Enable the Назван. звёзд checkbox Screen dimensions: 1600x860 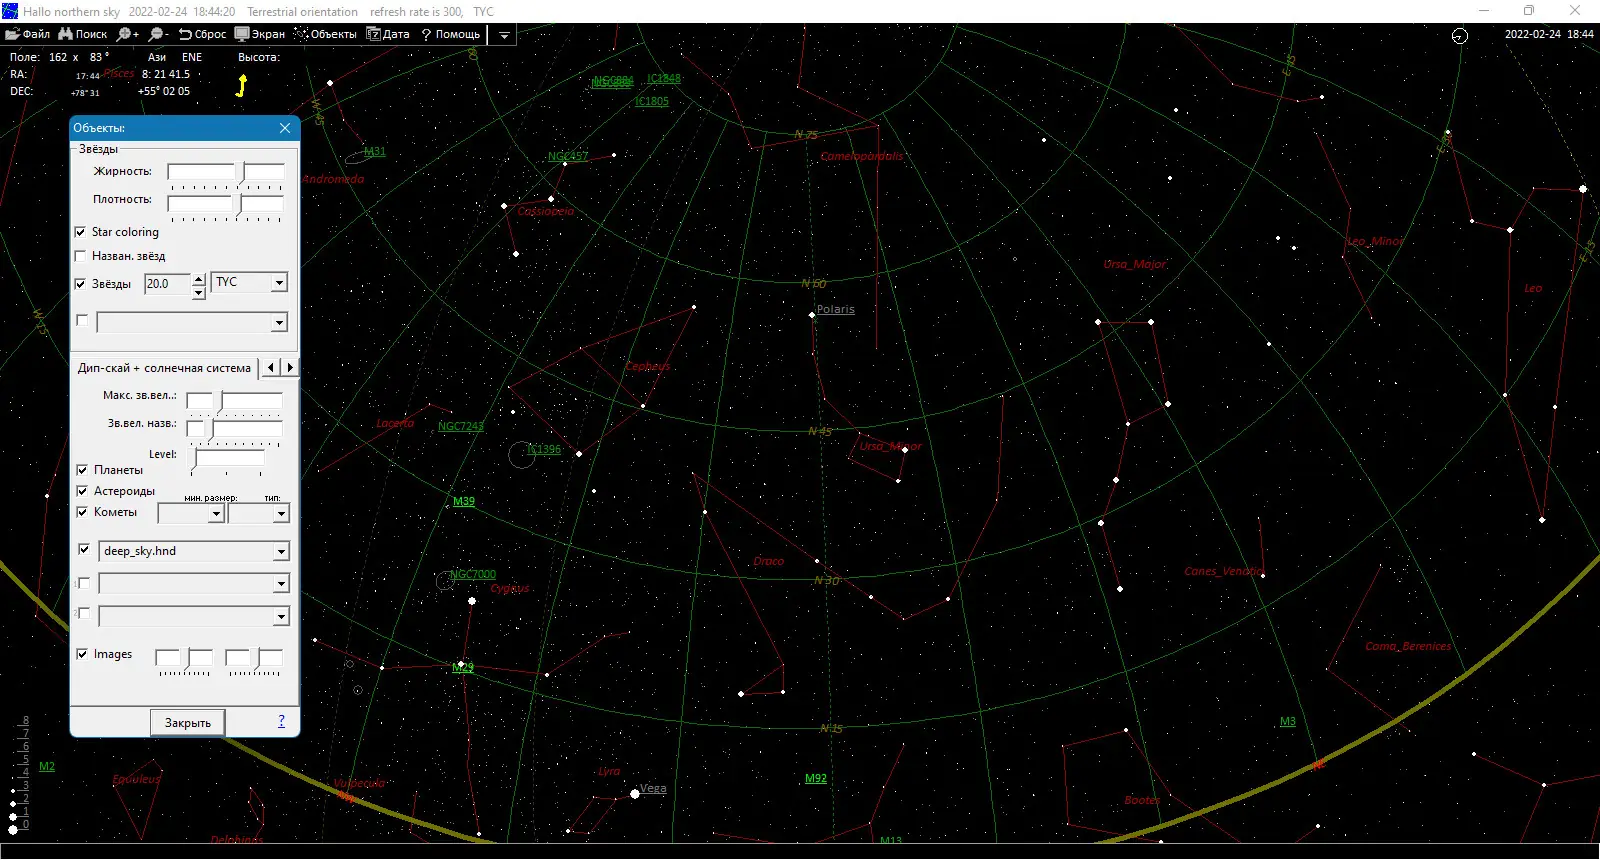81,256
